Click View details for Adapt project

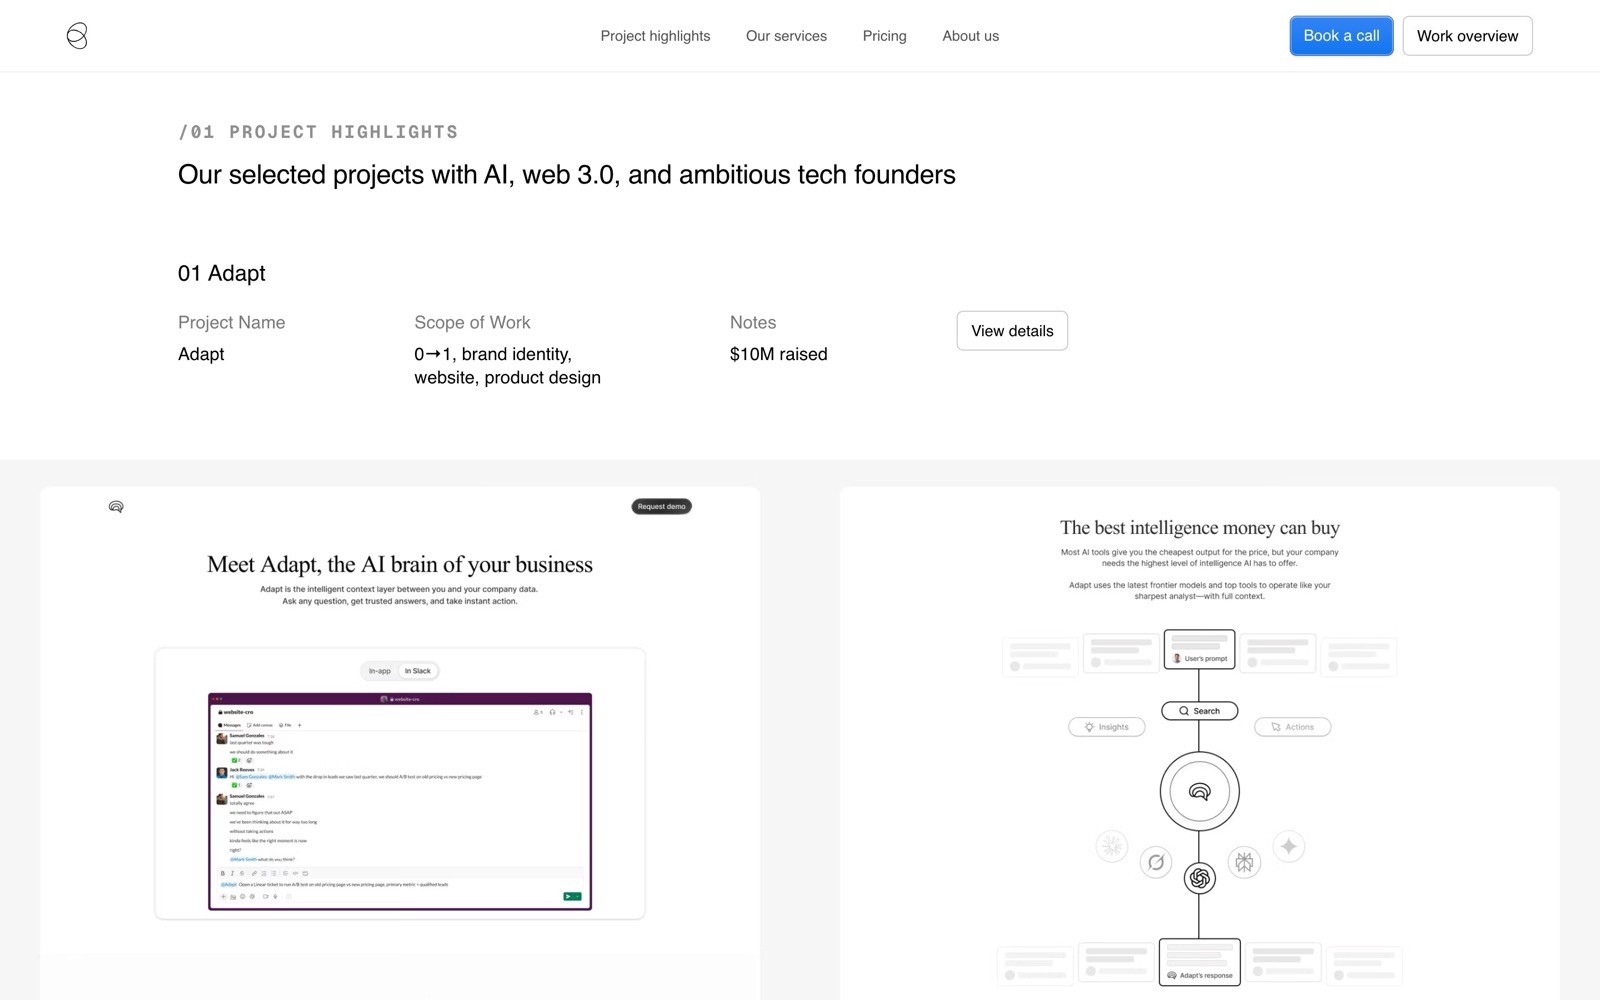(1012, 331)
